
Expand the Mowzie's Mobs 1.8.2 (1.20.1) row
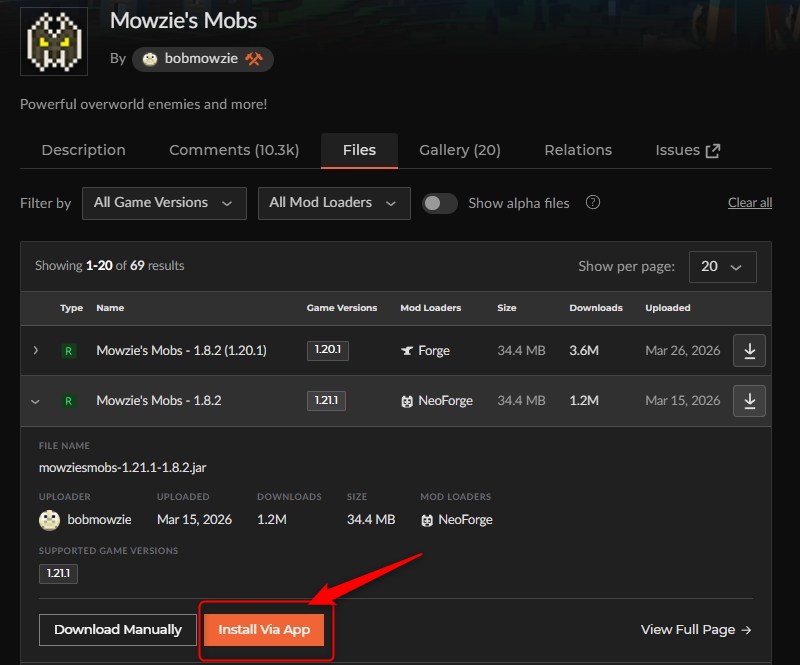(x=36, y=351)
